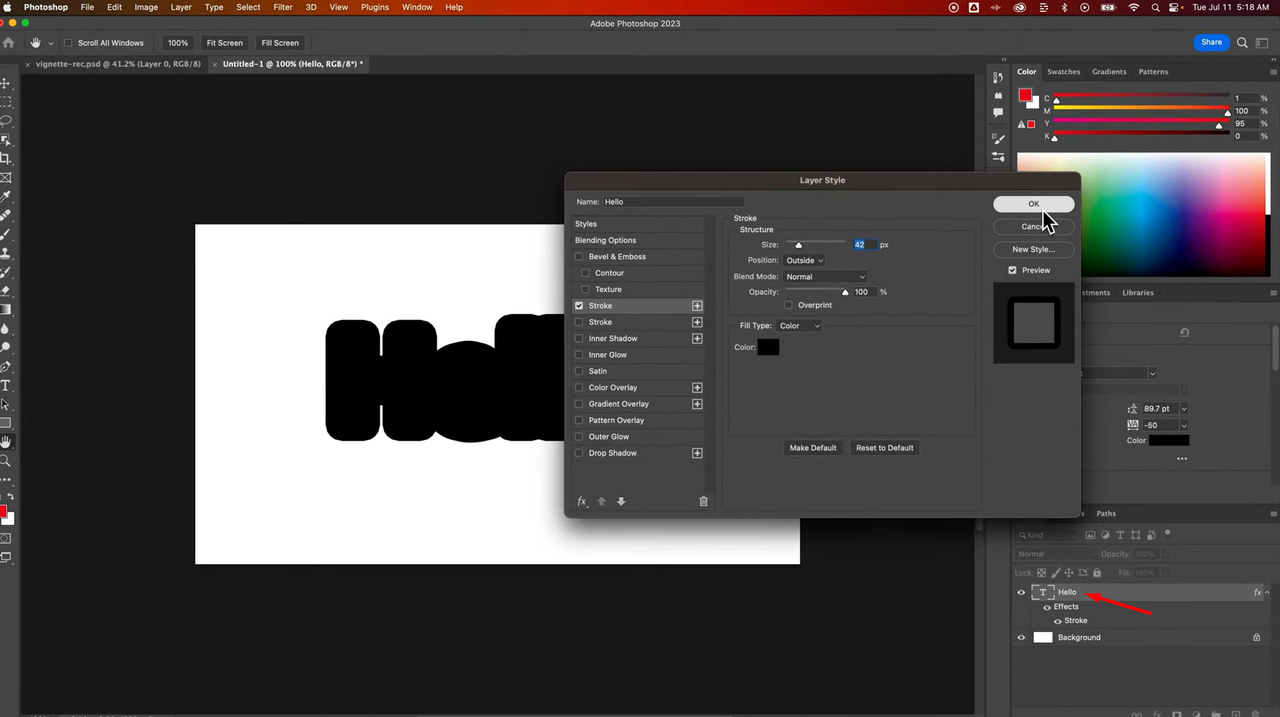This screenshot has height=717, width=1280.
Task: Open Hand tool preset dropdown arrow
Action: 51,43
